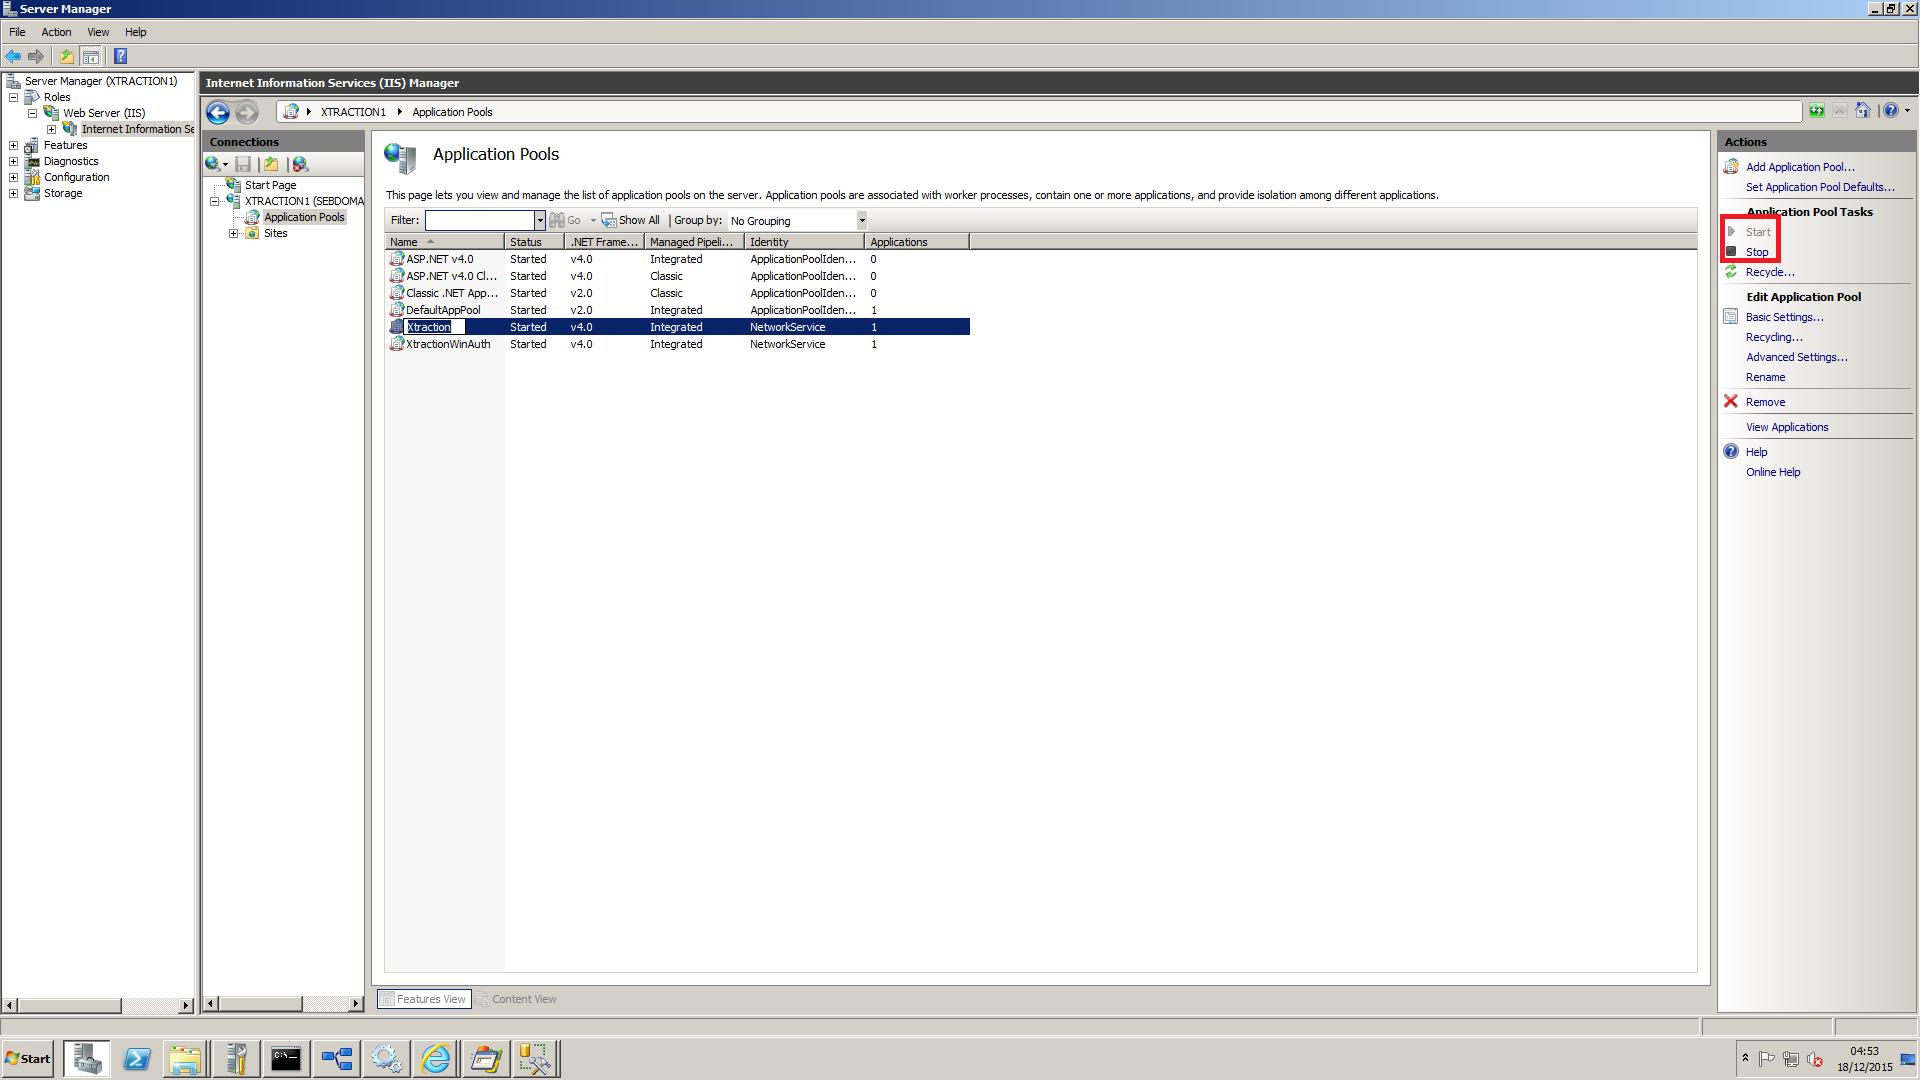The image size is (1920, 1080).
Task: Select the XtractionWinAuth application pool row
Action: tap(448, 344)
